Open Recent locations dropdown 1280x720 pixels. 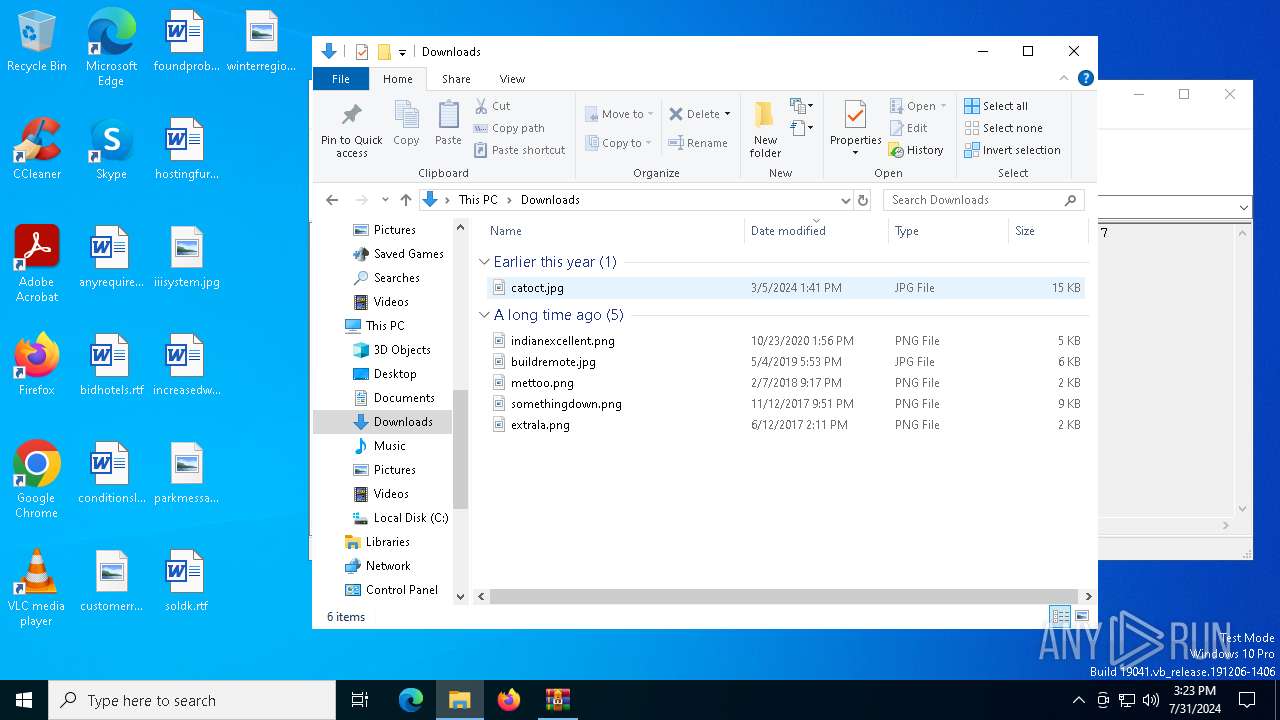pos(385,200)
